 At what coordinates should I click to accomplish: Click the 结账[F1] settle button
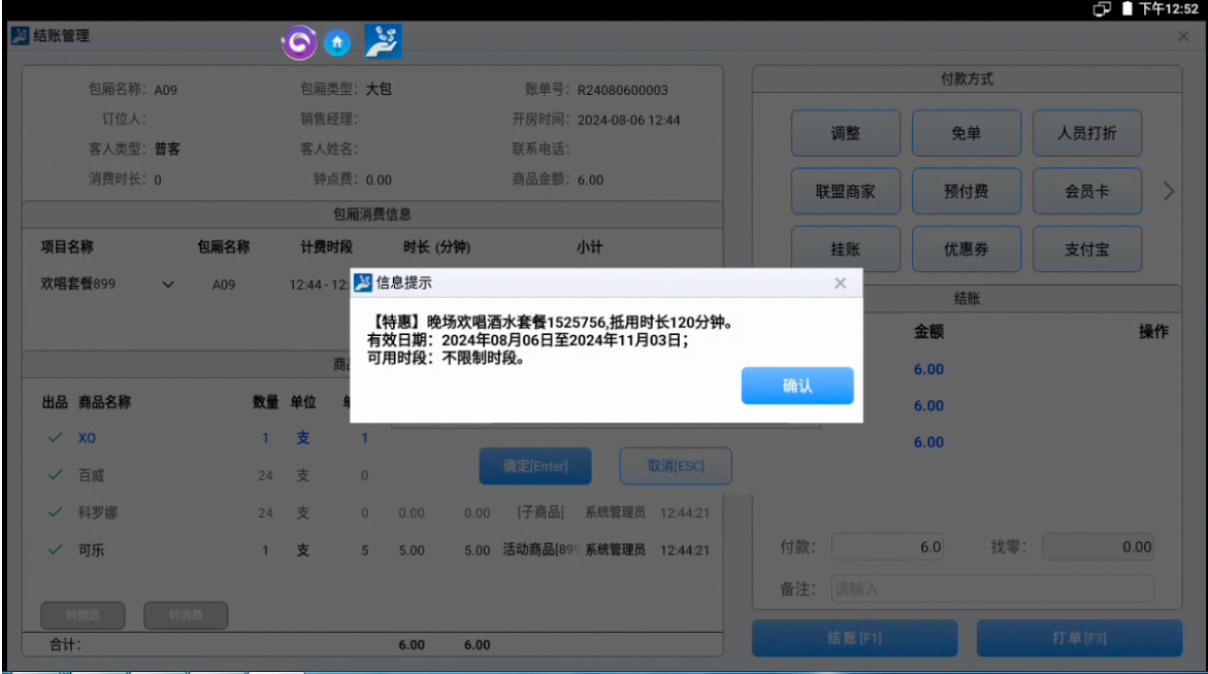click(x=854, y=637)
